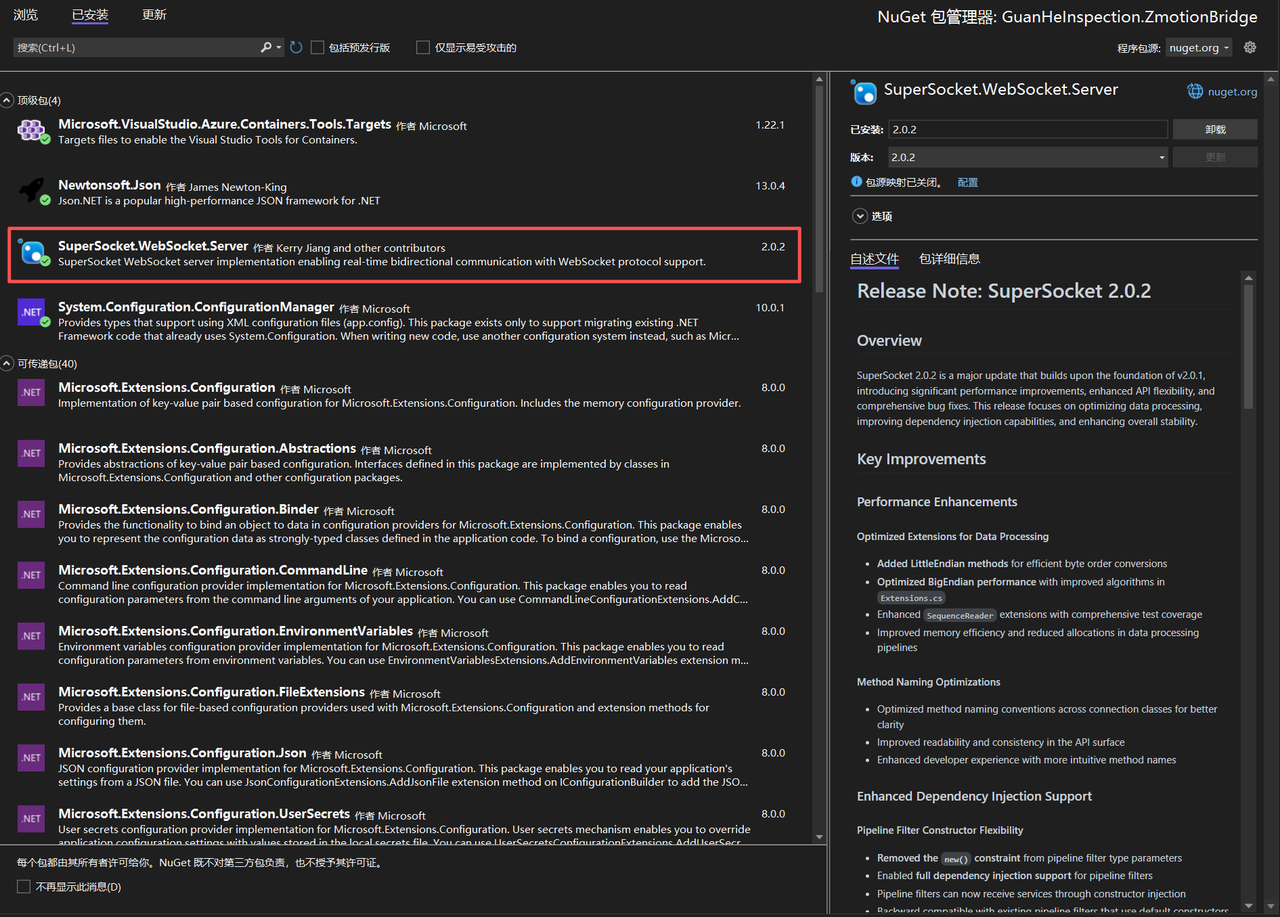1280x917 pixels.
Task: Click the Configuration.Abstractions .NET icon
Action: point(32,453)
